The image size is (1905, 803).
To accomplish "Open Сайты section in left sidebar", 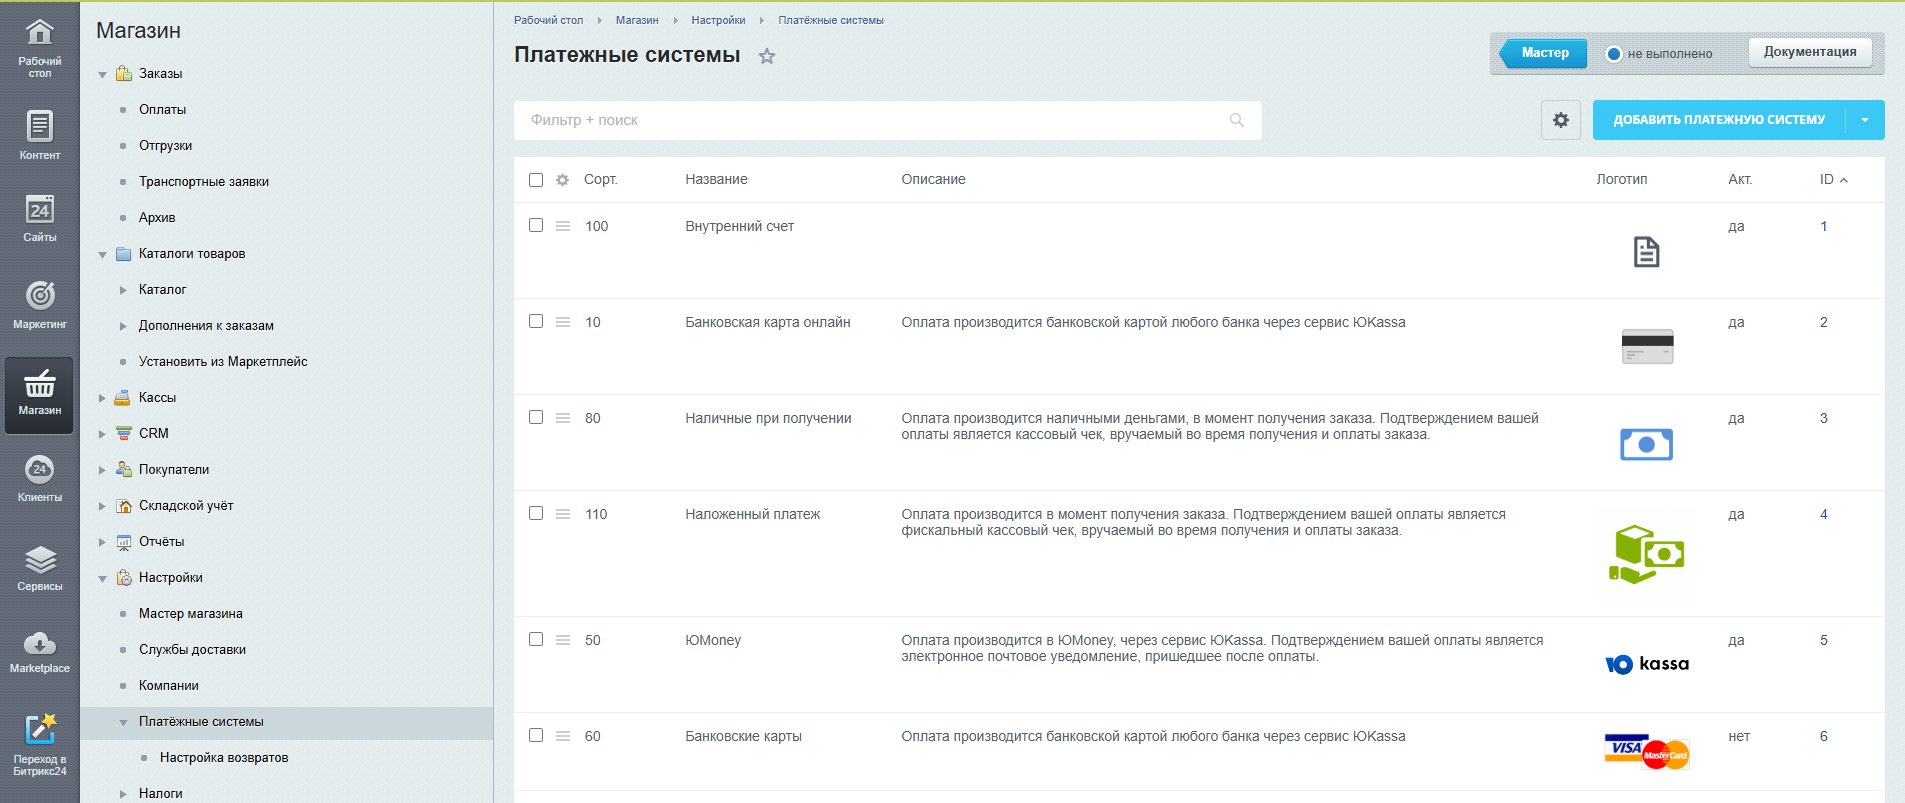I will click(x=39, y=218).
